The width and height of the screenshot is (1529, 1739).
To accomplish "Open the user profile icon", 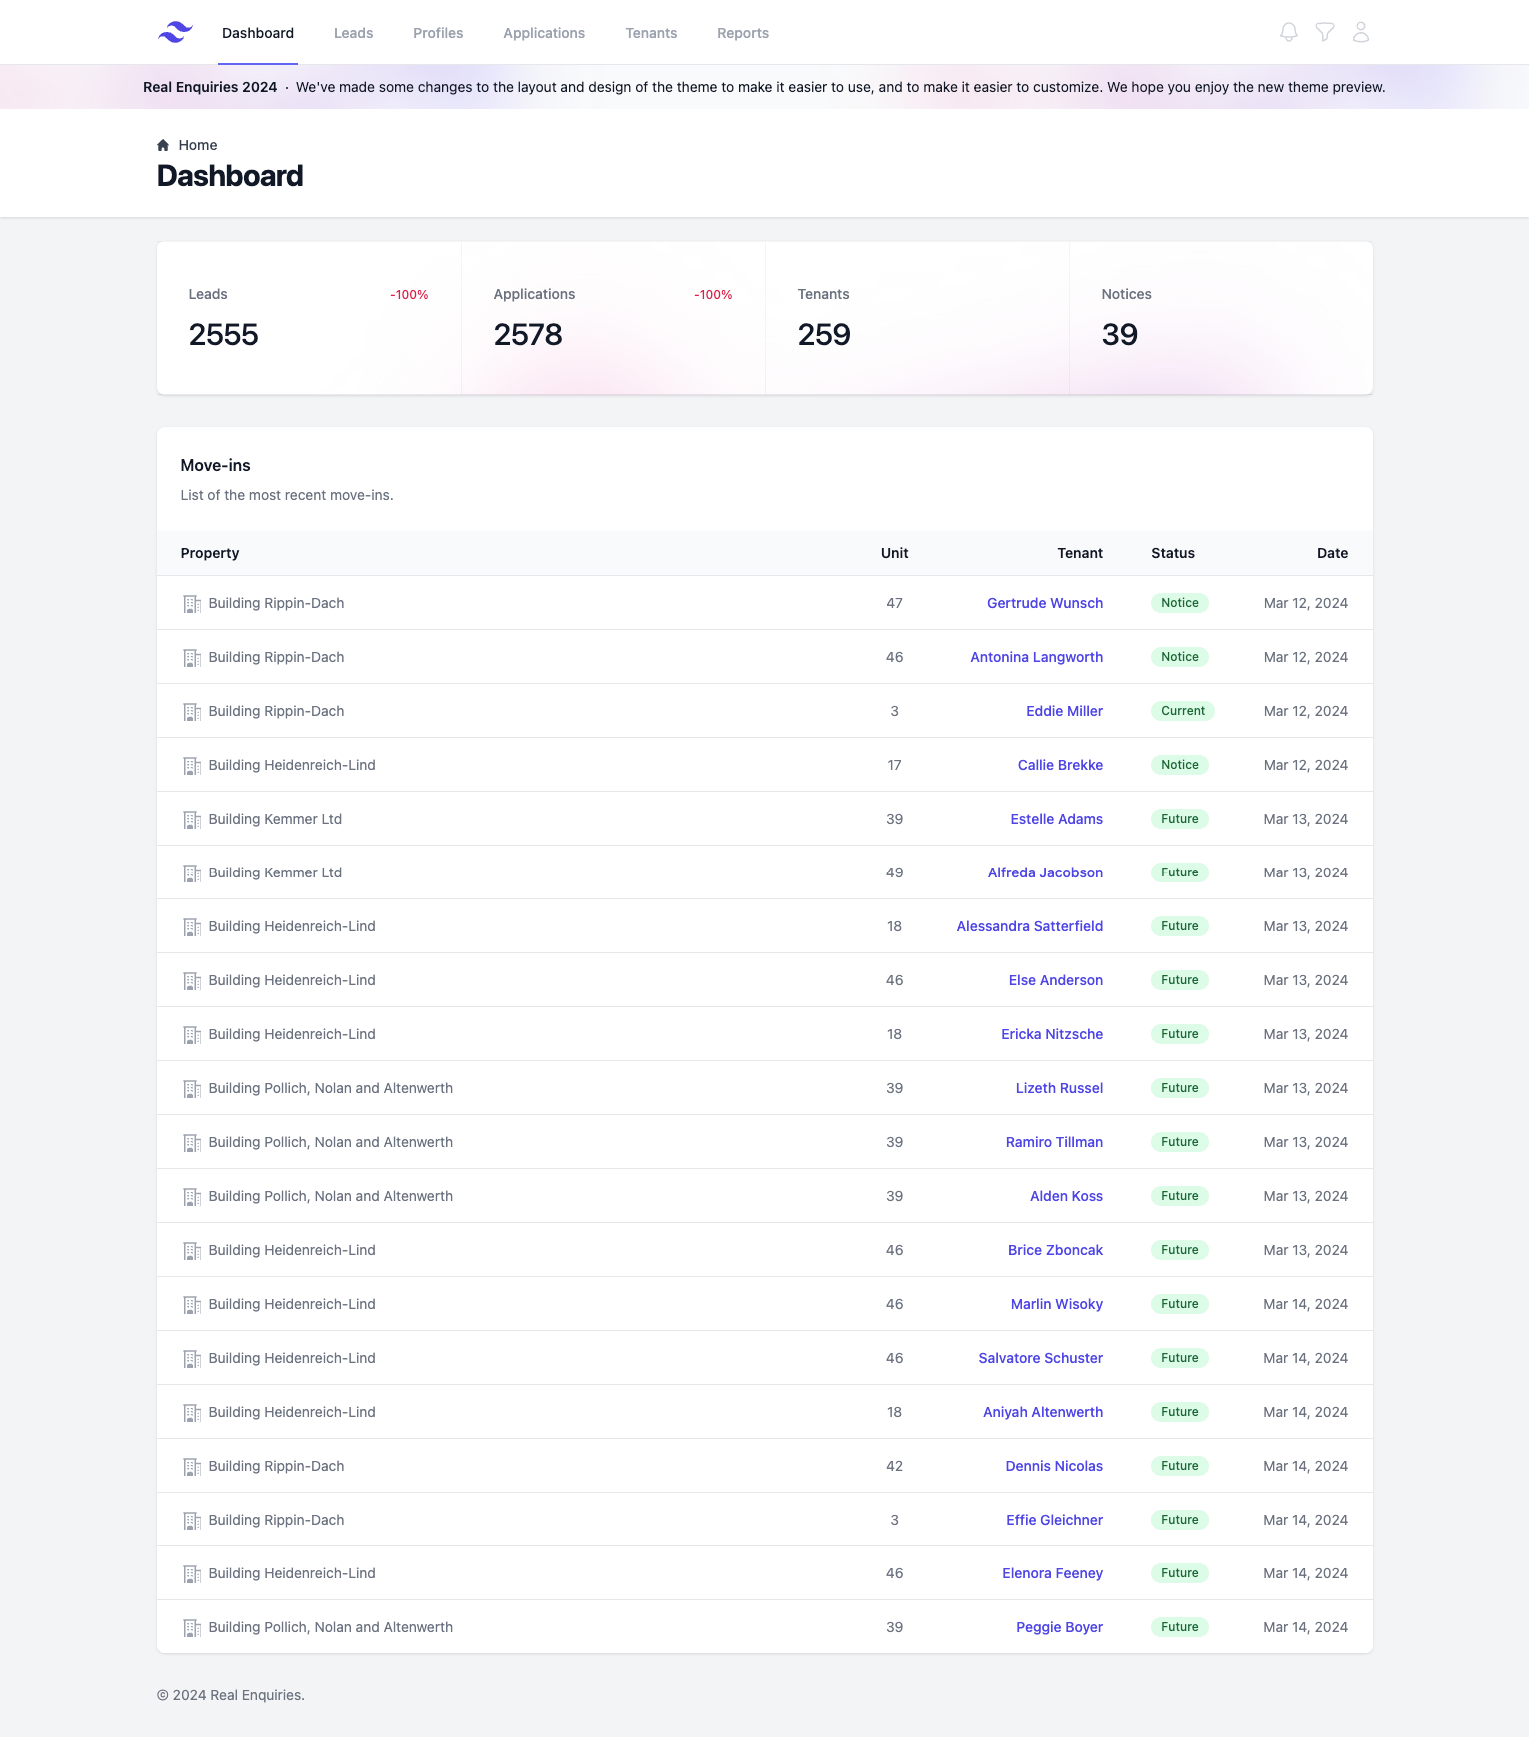I will [x=1360, y=33].
